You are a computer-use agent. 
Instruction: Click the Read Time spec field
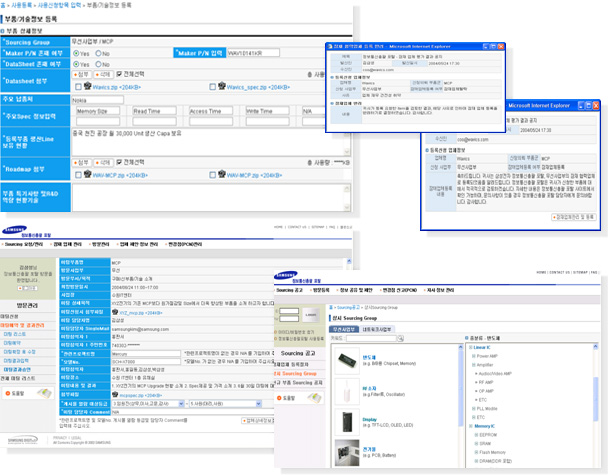pos(154,111)
